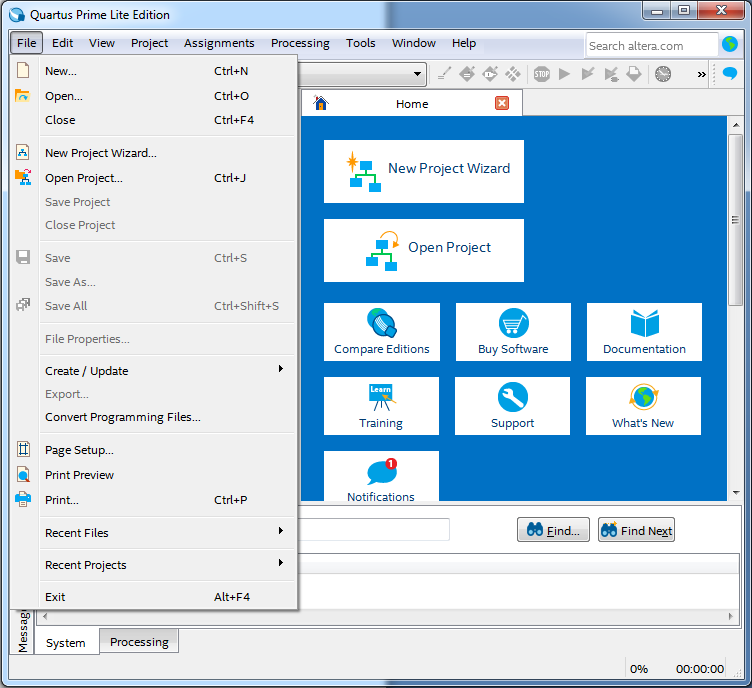The height and width of the screenshot is (688, 752).
Task: Click the STOP processing toolbar icon
Action: [x=541, y=74]
